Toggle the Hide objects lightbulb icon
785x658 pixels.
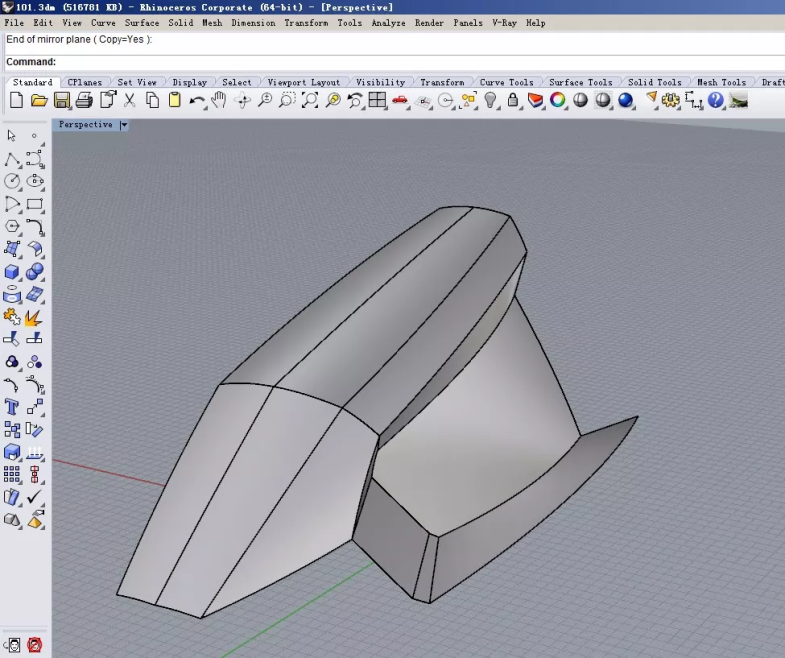click(491, 100)
